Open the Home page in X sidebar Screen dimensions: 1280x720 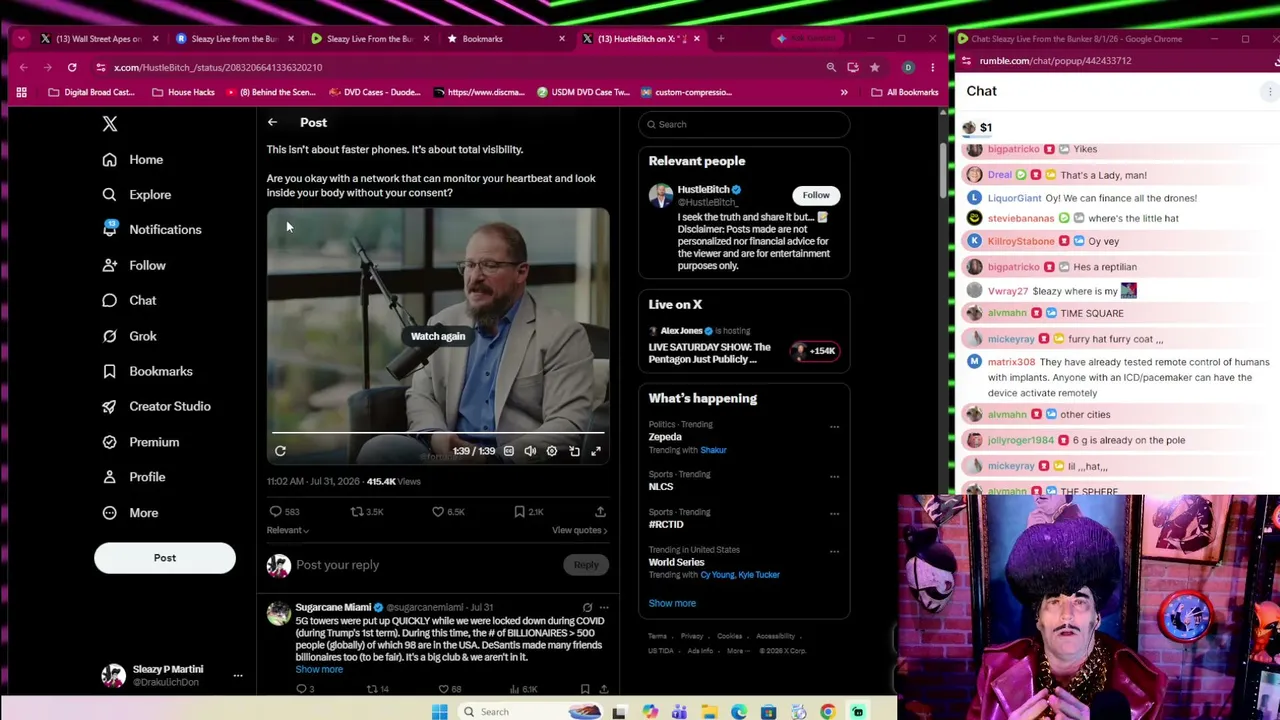tap(133, 160)
